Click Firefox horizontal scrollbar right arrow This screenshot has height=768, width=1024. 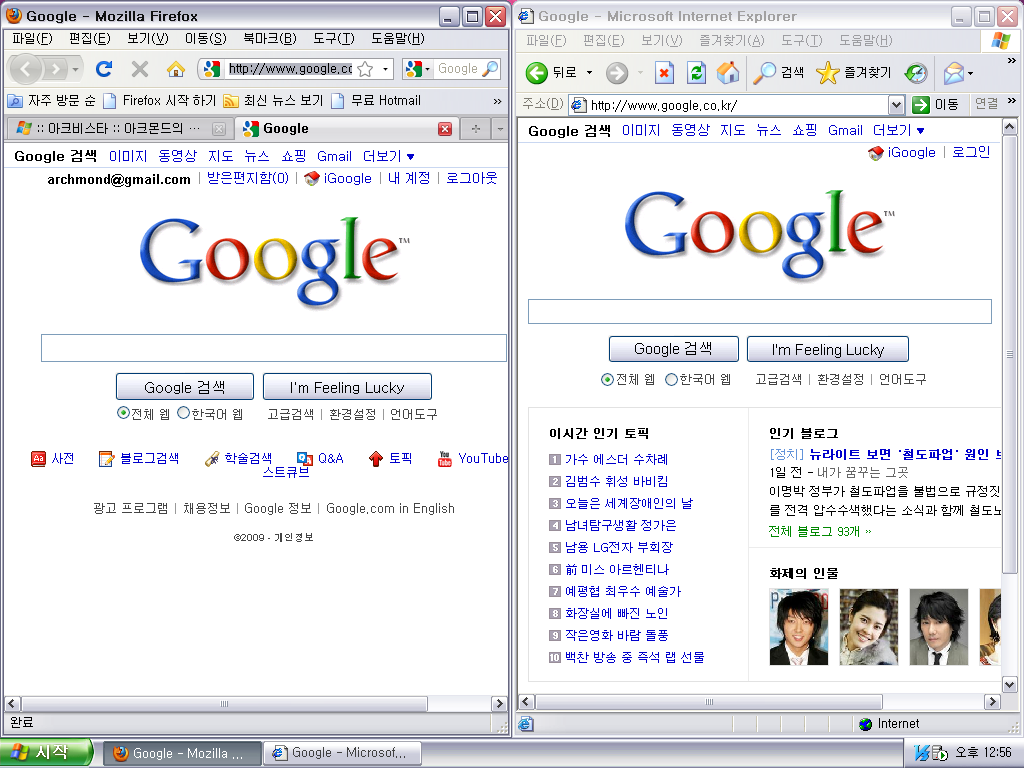pos(499,703)
